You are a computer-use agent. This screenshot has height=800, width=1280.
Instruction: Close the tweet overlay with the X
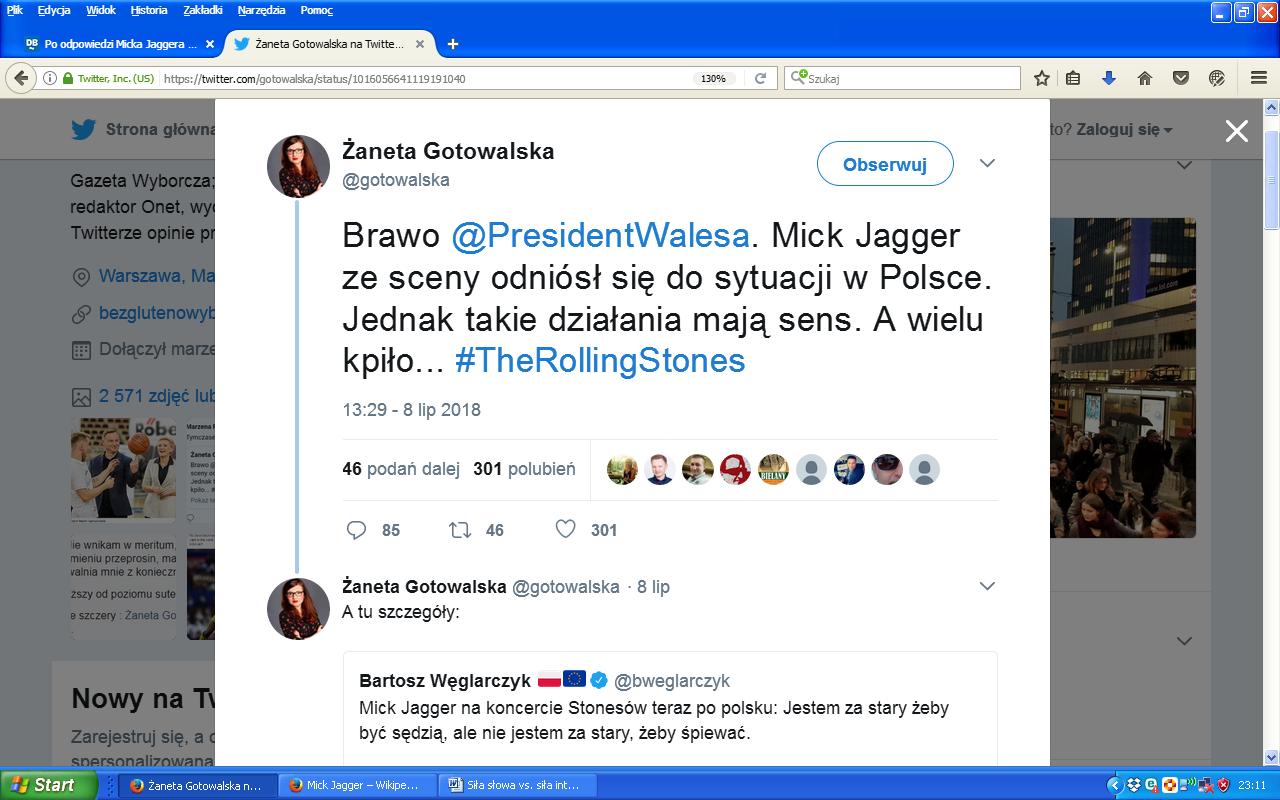1237,131
